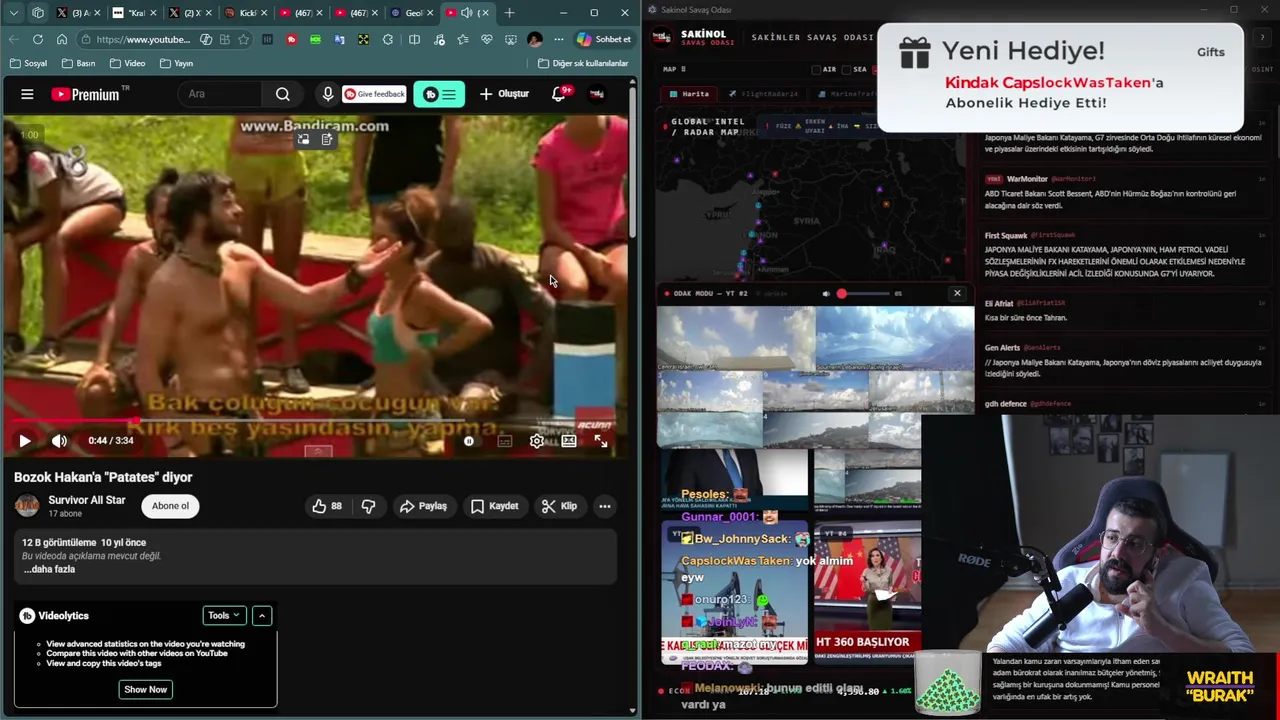1280x720 pixels.
Task: Enable the SEA checkbox in Sakinol
Action: tap(847, 69)
